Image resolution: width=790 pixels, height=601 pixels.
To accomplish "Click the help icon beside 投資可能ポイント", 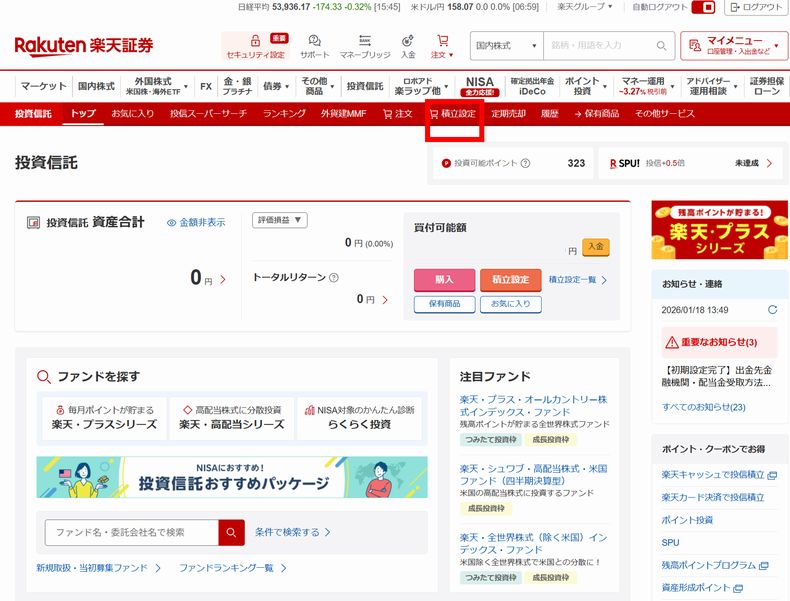I will tap(525, 163).
